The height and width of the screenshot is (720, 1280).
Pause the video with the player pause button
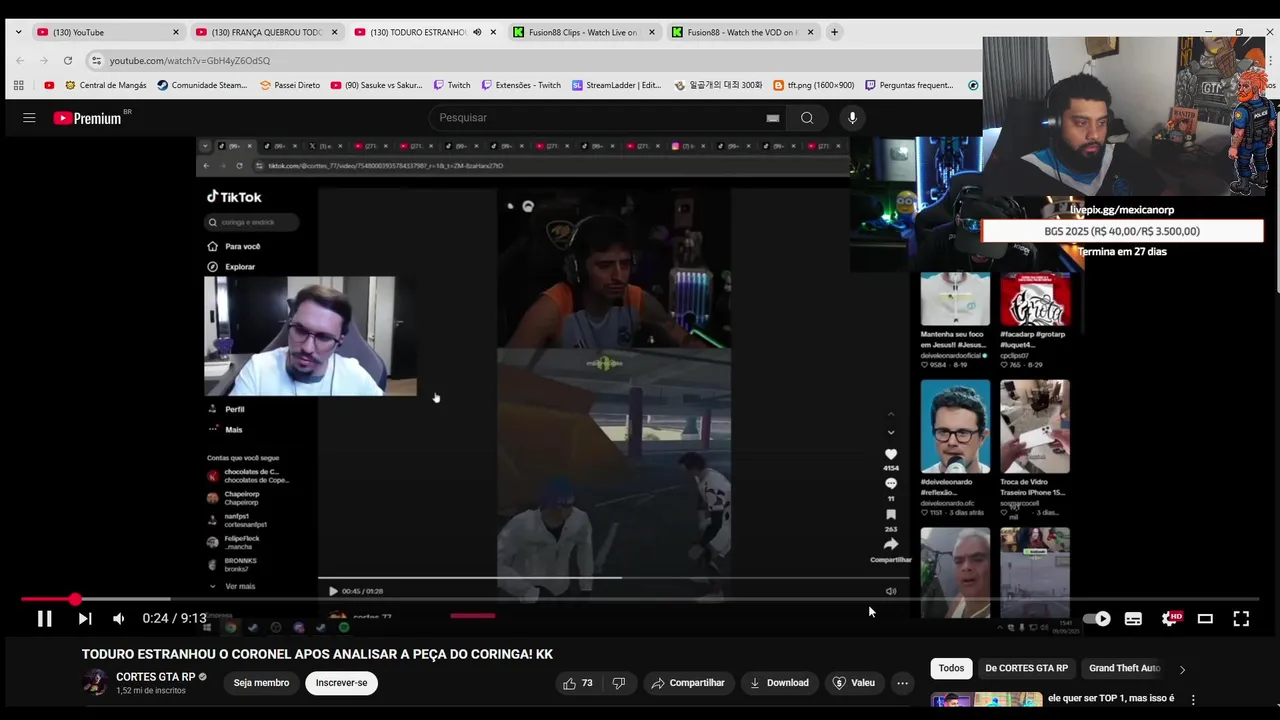[x=44, y=619]
